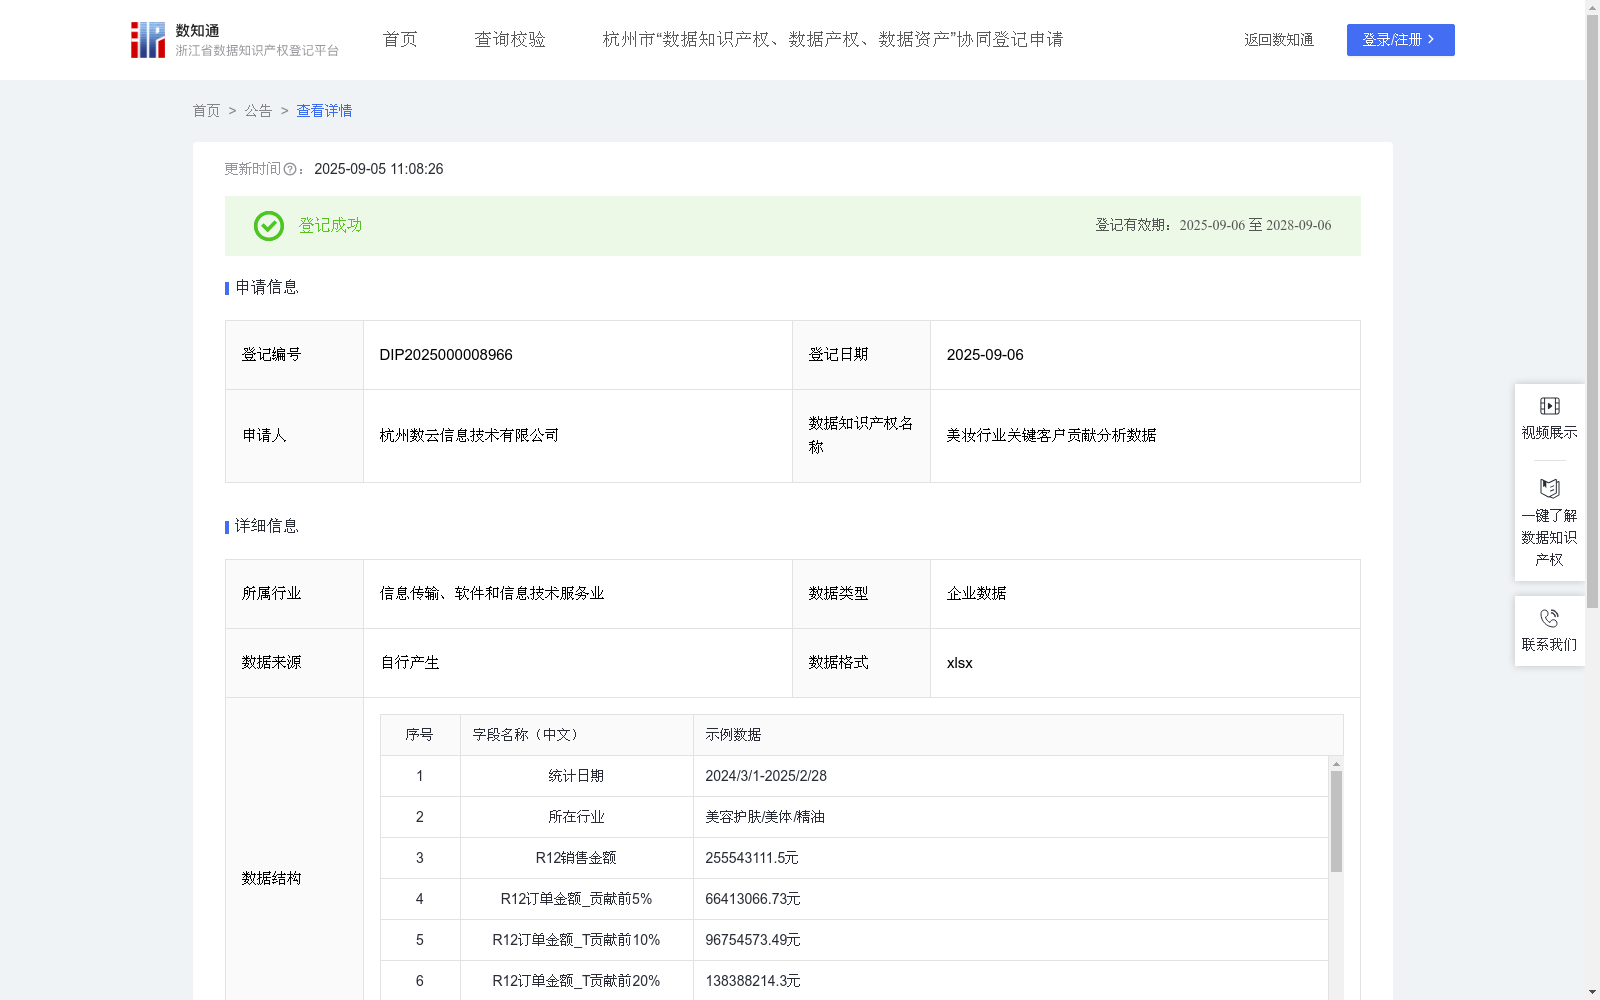Click the 字段名称（中文） column header
The image size is (1600, 1000).
point(577,735)
